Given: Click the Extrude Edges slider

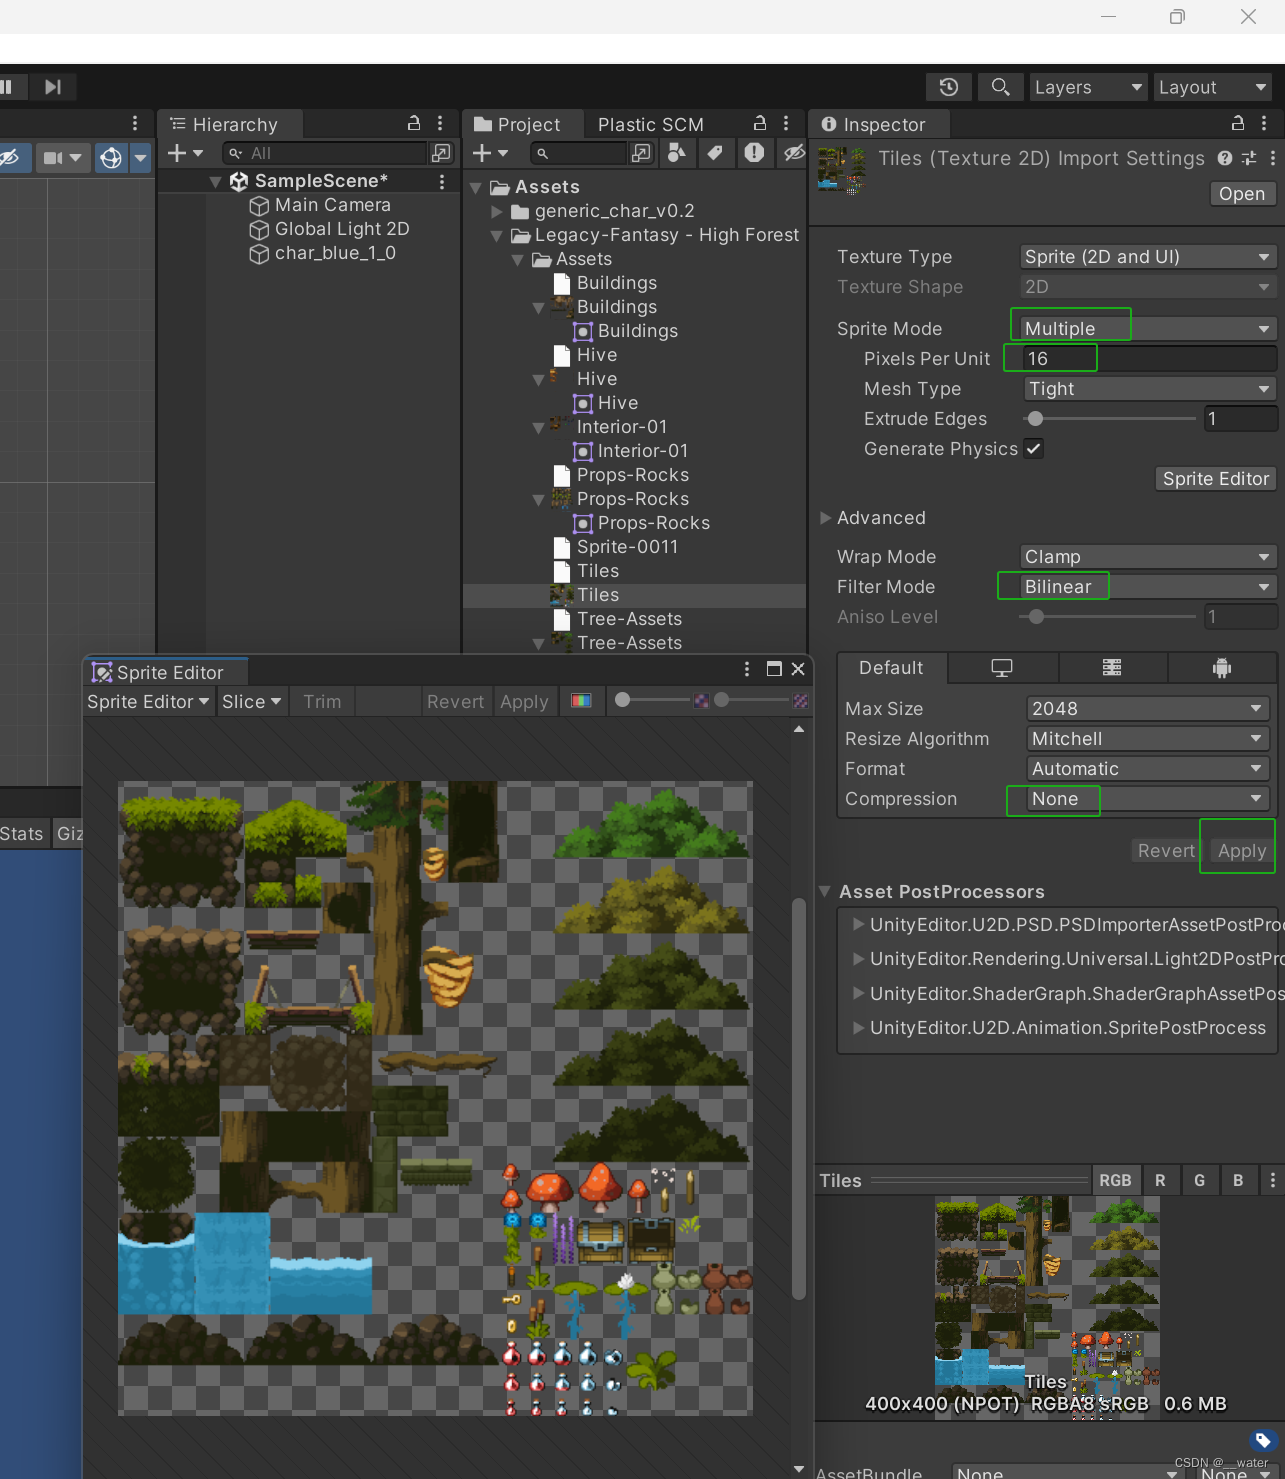Looking at the screenshot, I should (1110, 419).
